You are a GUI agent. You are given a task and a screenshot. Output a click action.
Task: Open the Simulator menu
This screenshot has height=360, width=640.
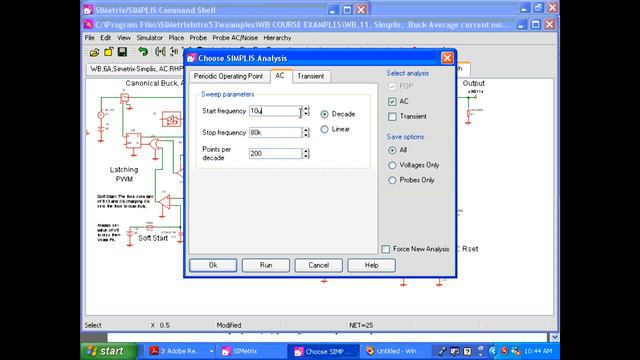149,38
